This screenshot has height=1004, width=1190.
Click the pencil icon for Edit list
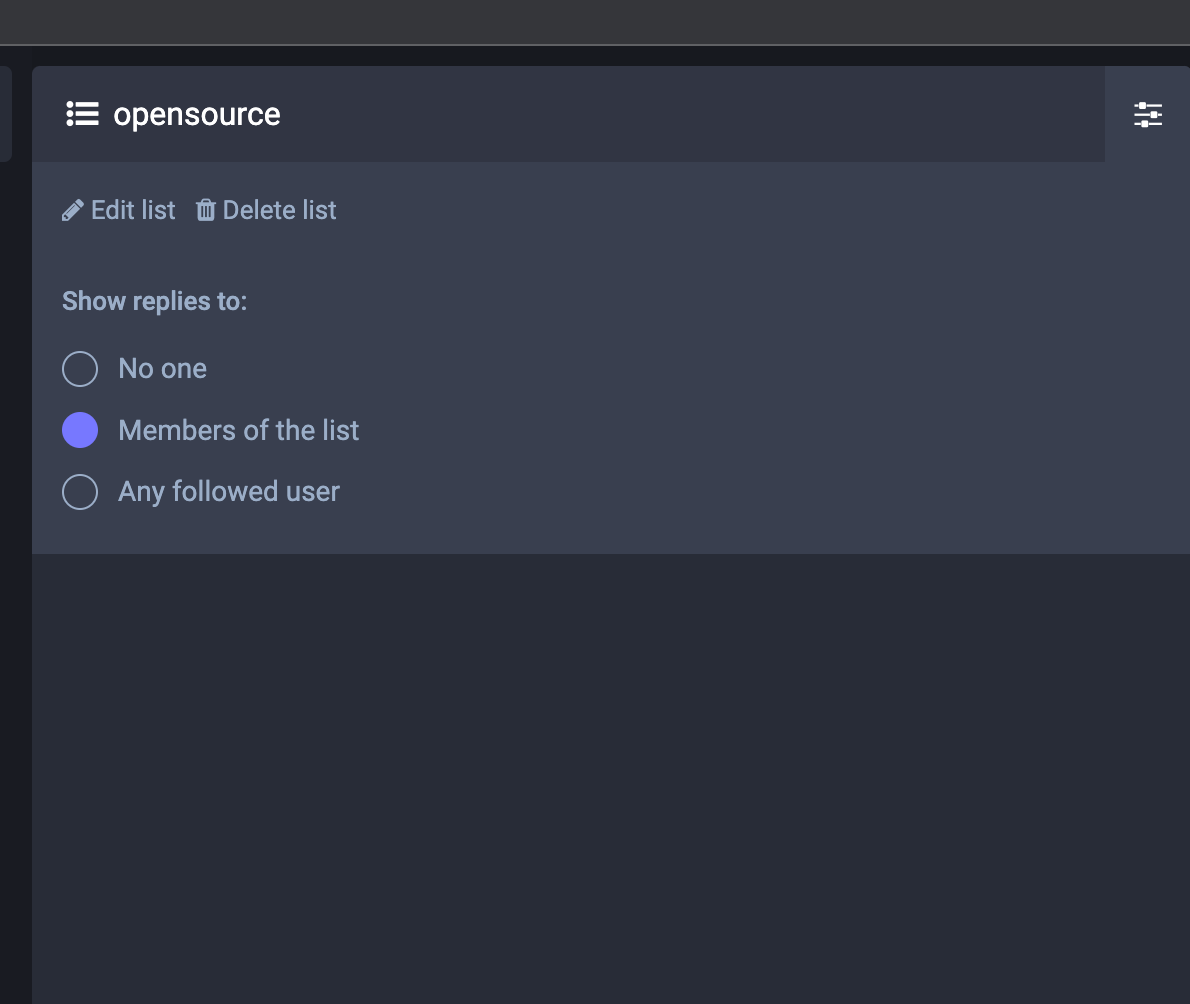[x=72, y=210]
